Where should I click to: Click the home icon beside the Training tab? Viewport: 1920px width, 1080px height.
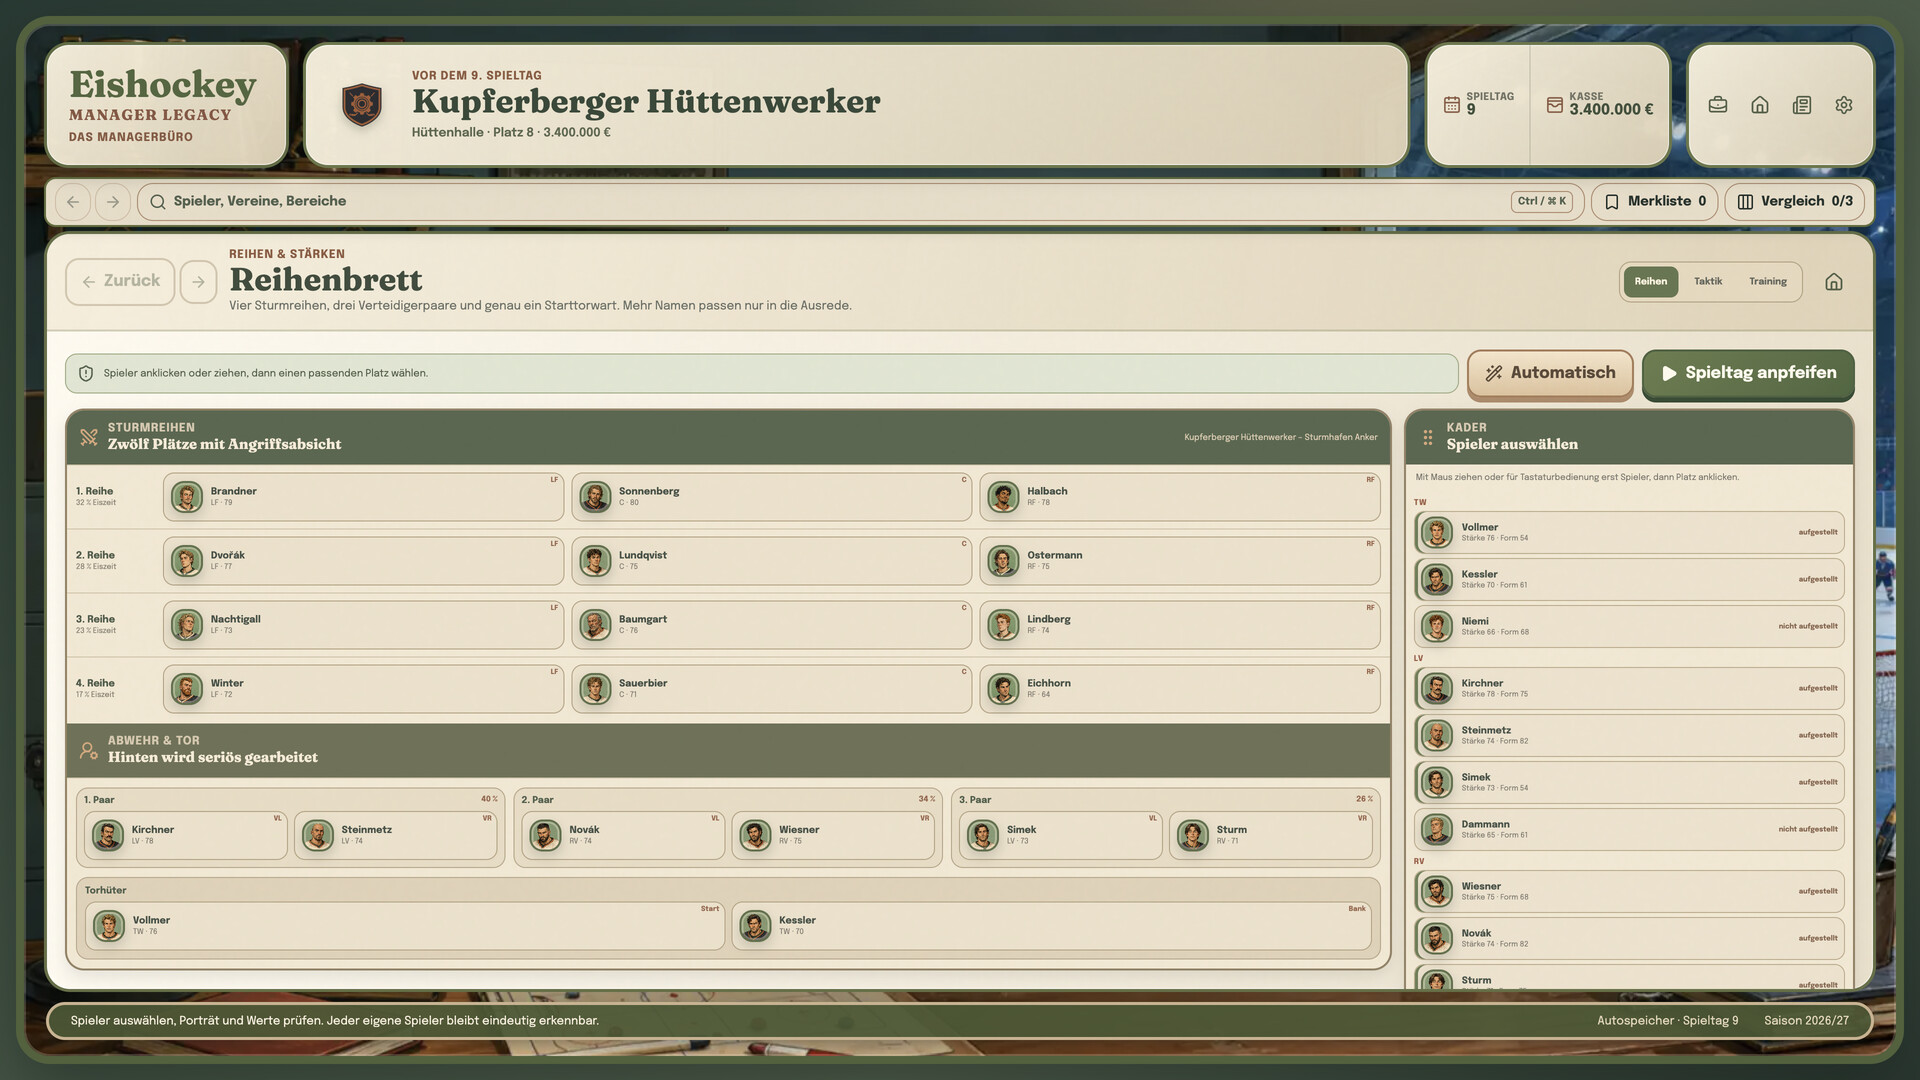(x=1834, y=282)
